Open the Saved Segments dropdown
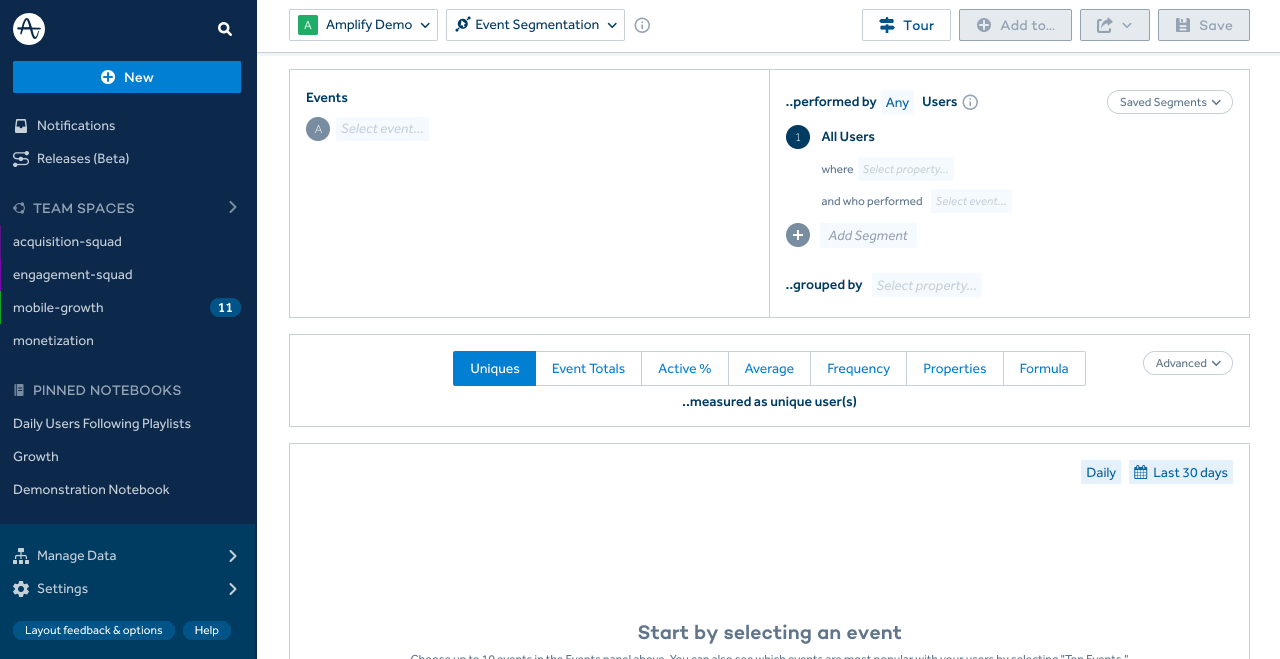The height and width of the screenshot is (659, 1280). [1169, 101]
